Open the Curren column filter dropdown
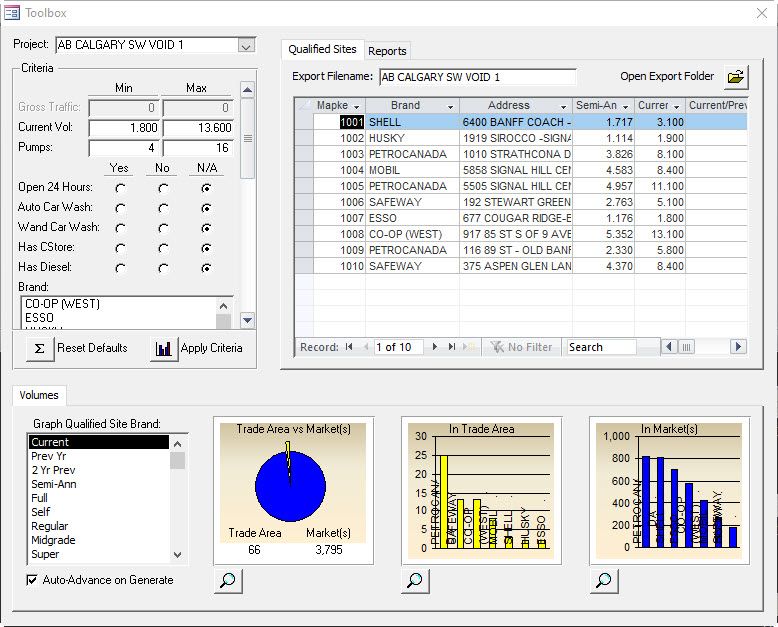 [676, 107]
